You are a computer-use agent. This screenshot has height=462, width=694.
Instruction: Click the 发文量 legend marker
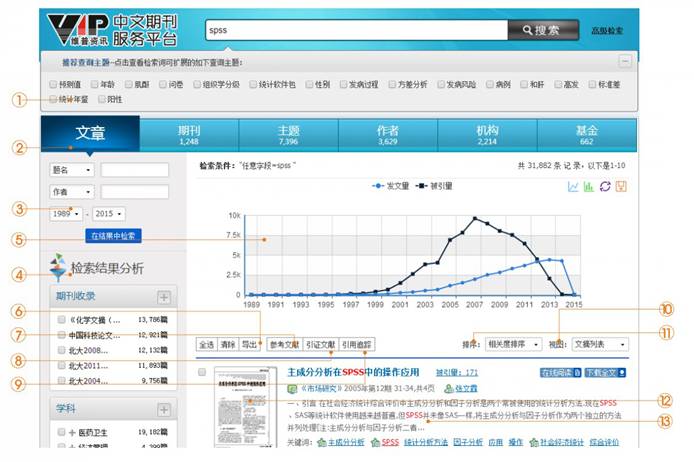click(377, 186)
